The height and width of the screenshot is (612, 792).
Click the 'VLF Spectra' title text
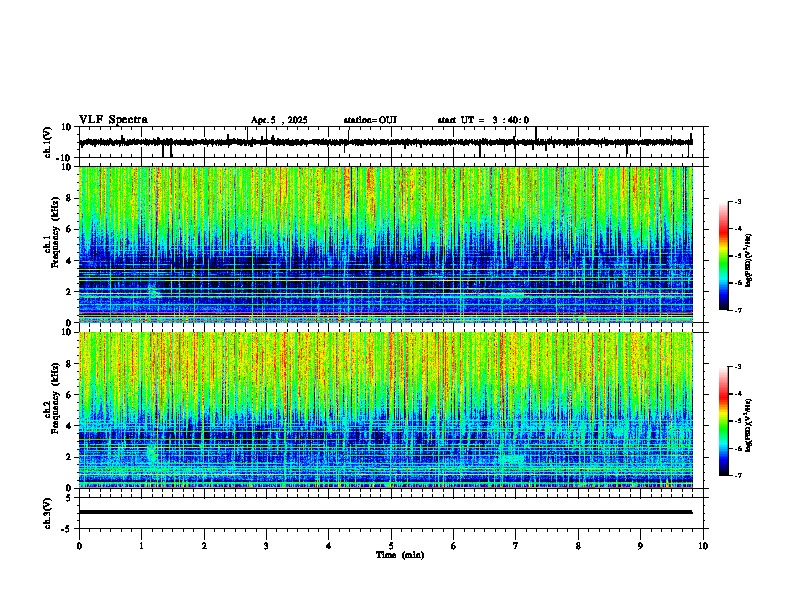click(113, 120)
